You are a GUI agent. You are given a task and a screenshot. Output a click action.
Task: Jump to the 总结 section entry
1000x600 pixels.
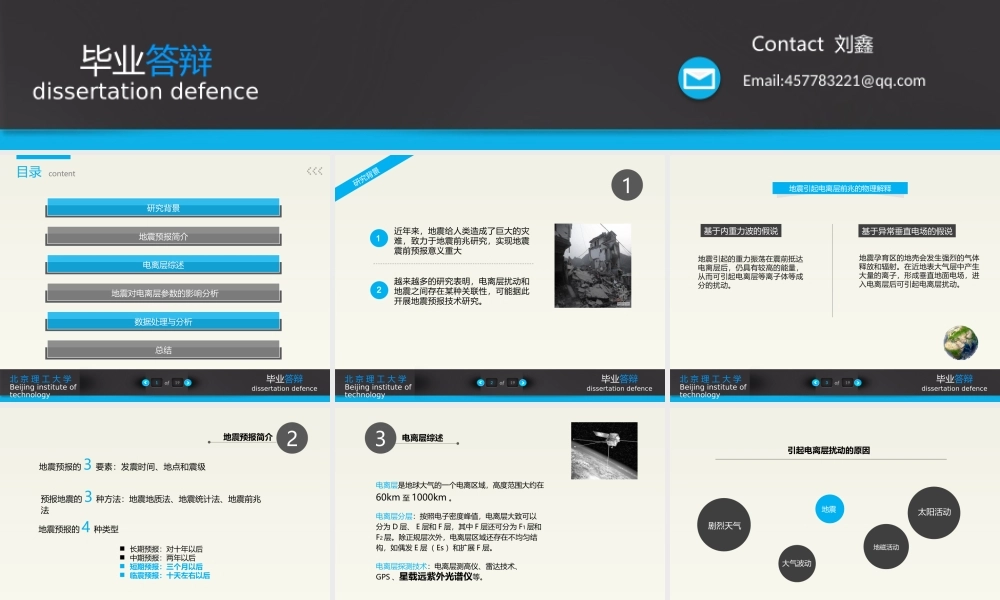(163, 350)
